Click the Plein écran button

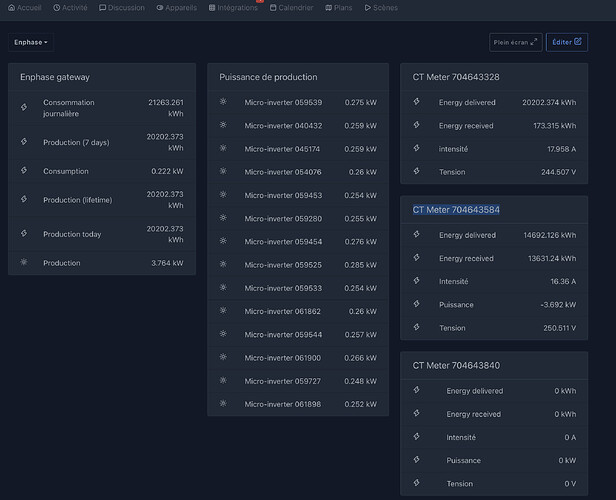[515, 42]
